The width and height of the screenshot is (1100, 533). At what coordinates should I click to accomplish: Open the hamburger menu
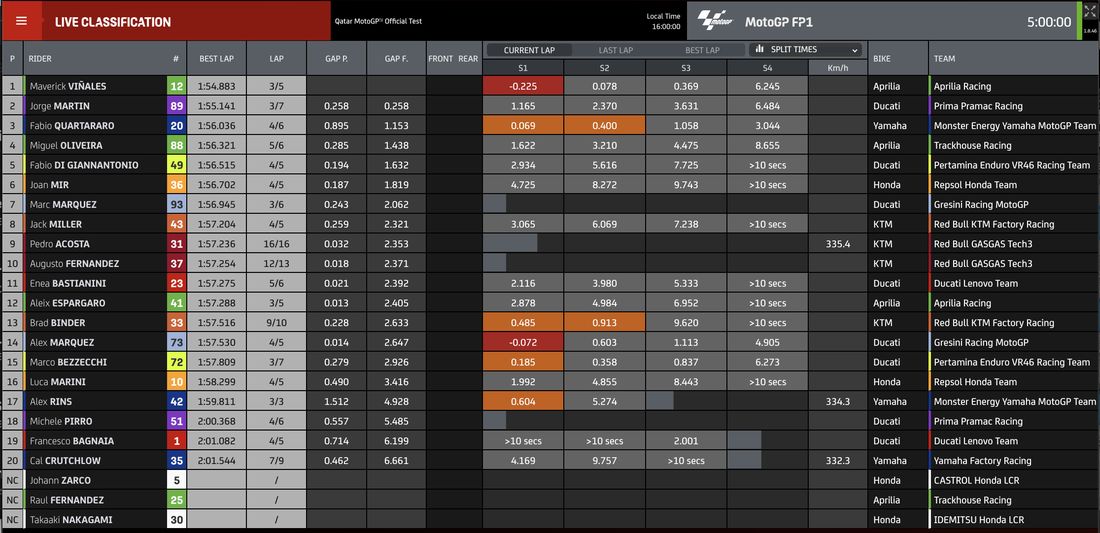(x=21, y=21)
